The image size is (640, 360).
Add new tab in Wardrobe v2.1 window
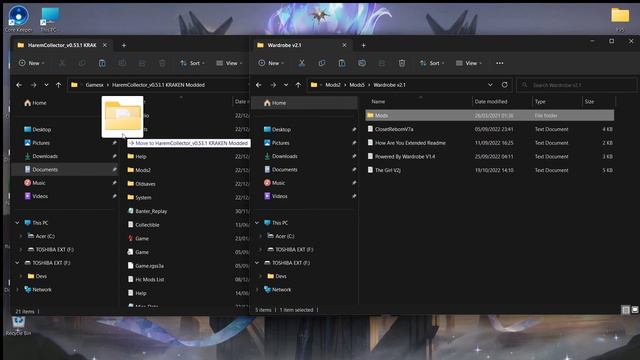pyautogui.click(x=363, y=45)
